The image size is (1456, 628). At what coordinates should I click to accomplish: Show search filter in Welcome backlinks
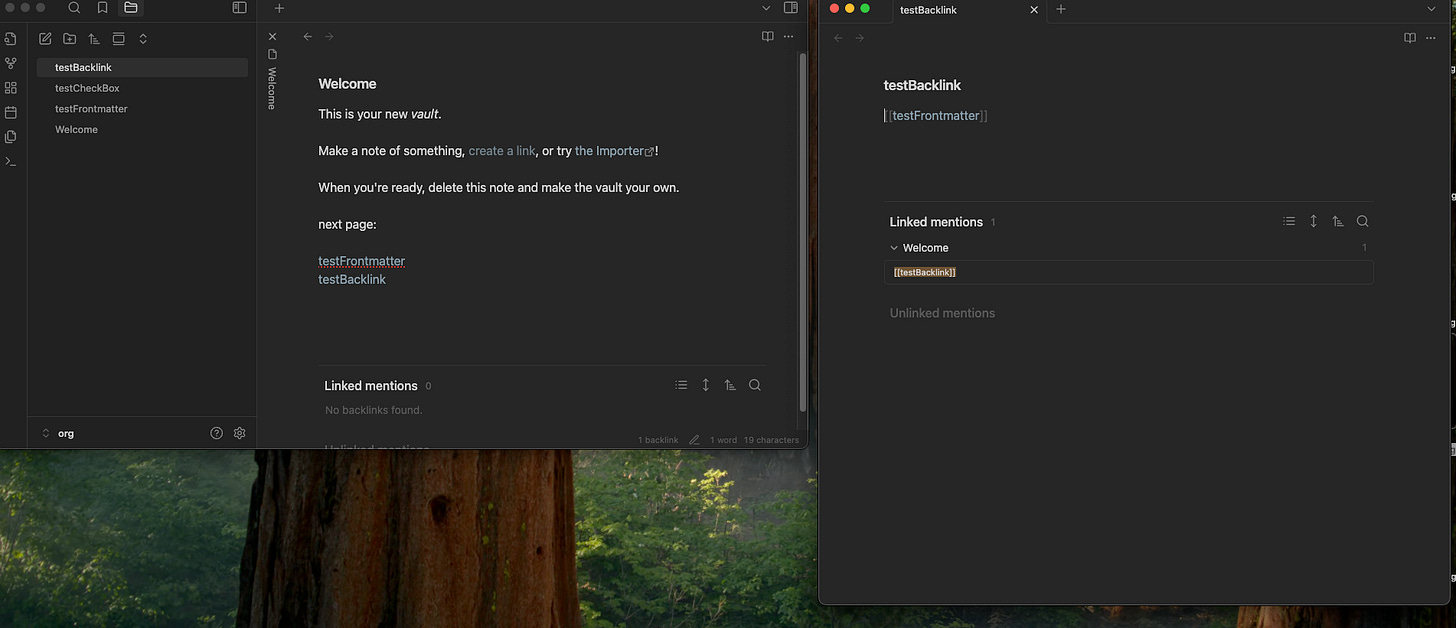click(755, 385)
